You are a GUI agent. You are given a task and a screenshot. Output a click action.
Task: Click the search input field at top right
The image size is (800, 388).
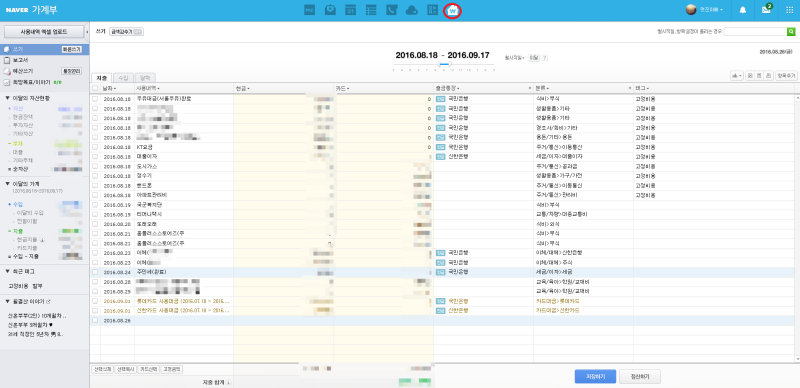pyautogui.click(x=755, y=32)
